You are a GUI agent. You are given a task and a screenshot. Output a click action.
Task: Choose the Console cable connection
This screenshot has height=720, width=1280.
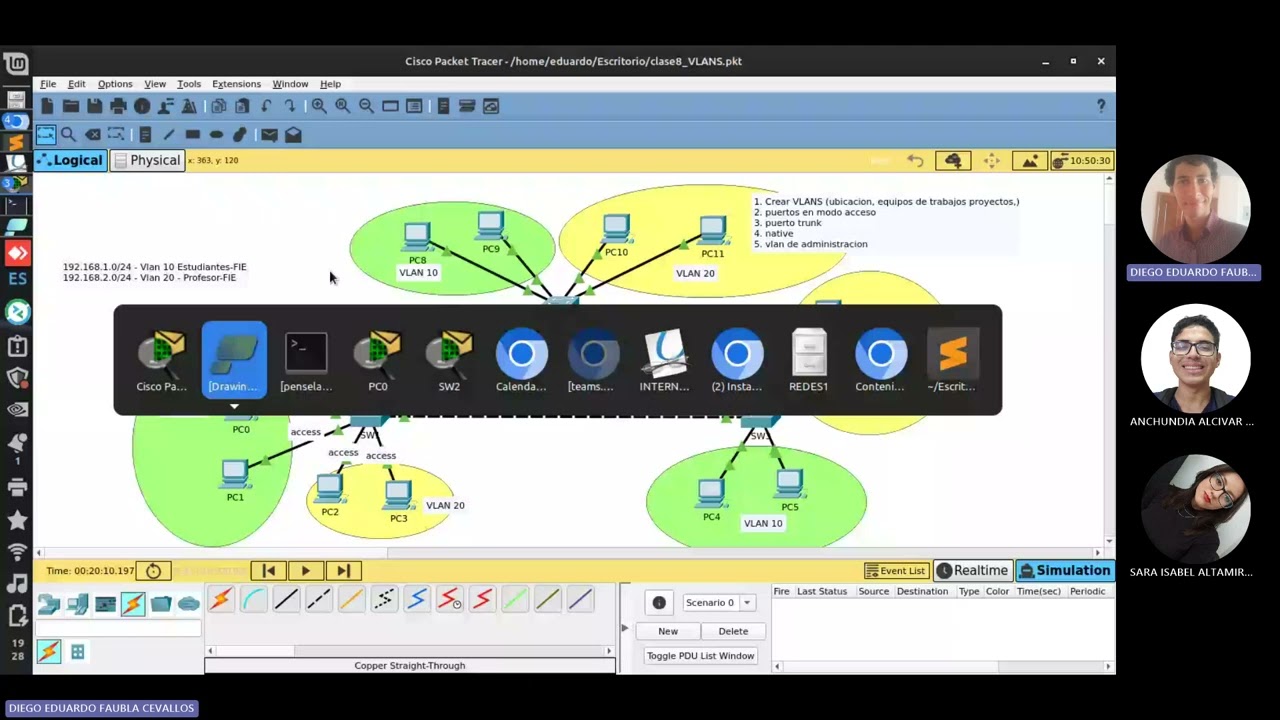pos(253,600)
